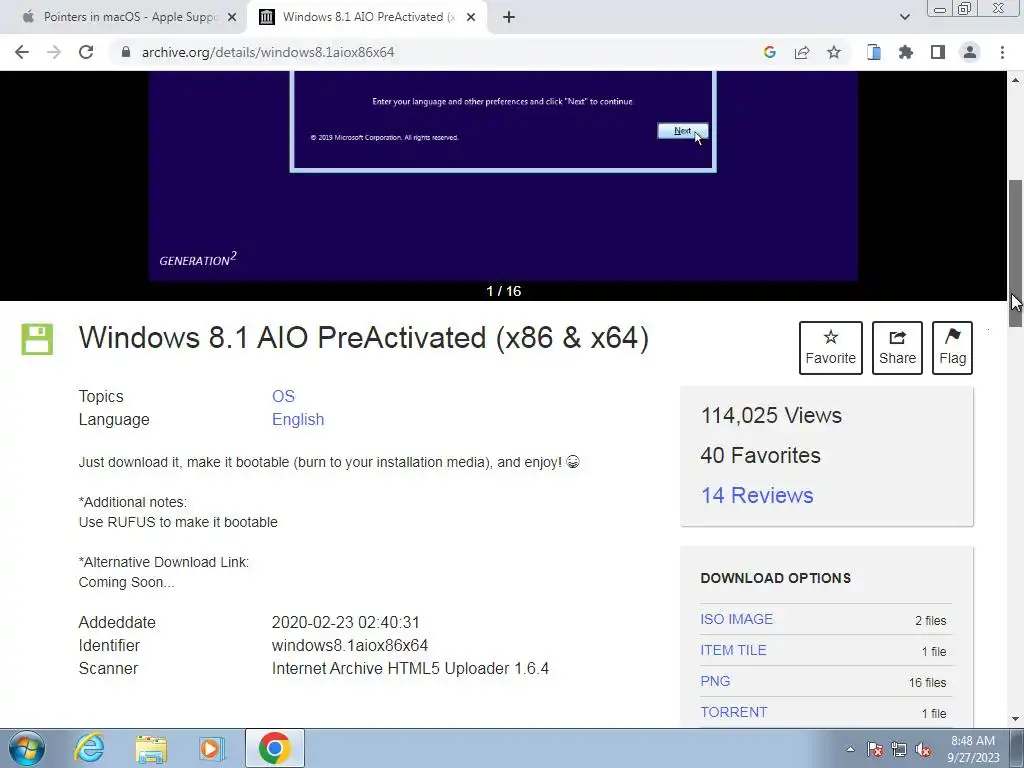
Task: Click the padlock site info icon
Action: pyautogui.click(x=126, y=52)
